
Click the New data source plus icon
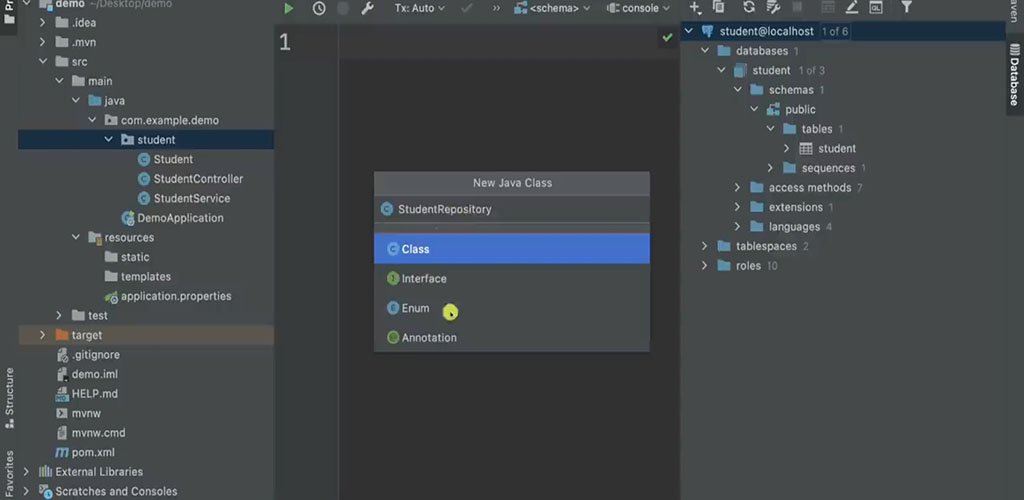click(x=695, y=8)
